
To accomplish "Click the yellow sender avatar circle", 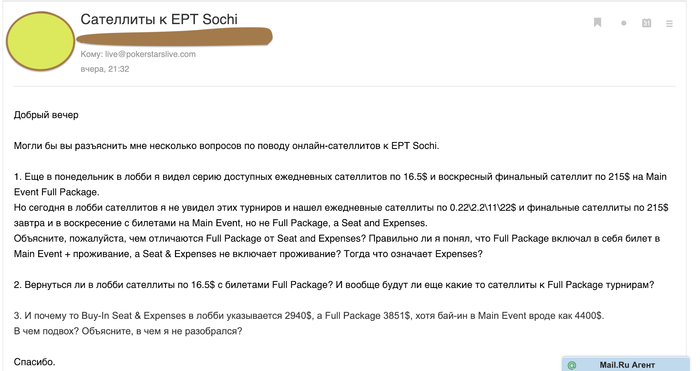I will [41, 41].
